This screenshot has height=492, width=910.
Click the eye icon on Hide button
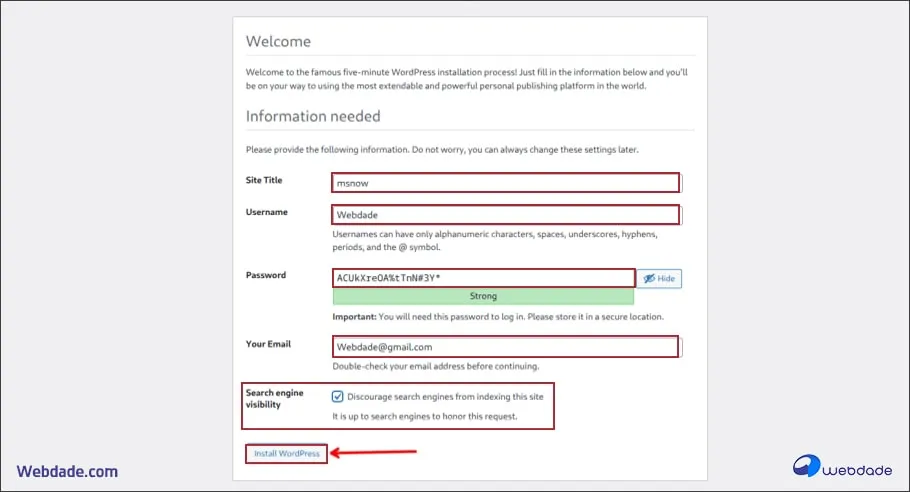(x=649, y=278)
